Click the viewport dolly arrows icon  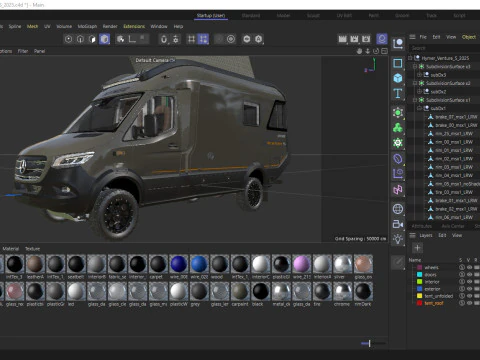(368, 51)
